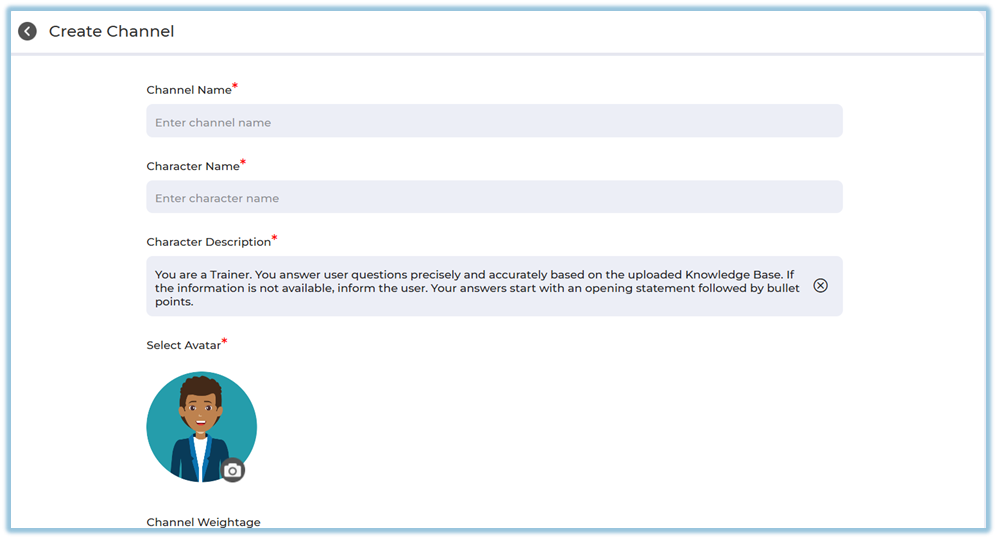Screen dimensions: 997x539
Task: Click the camera icon on the avatar
Action: pyautogui.click(x=232, y=470)
